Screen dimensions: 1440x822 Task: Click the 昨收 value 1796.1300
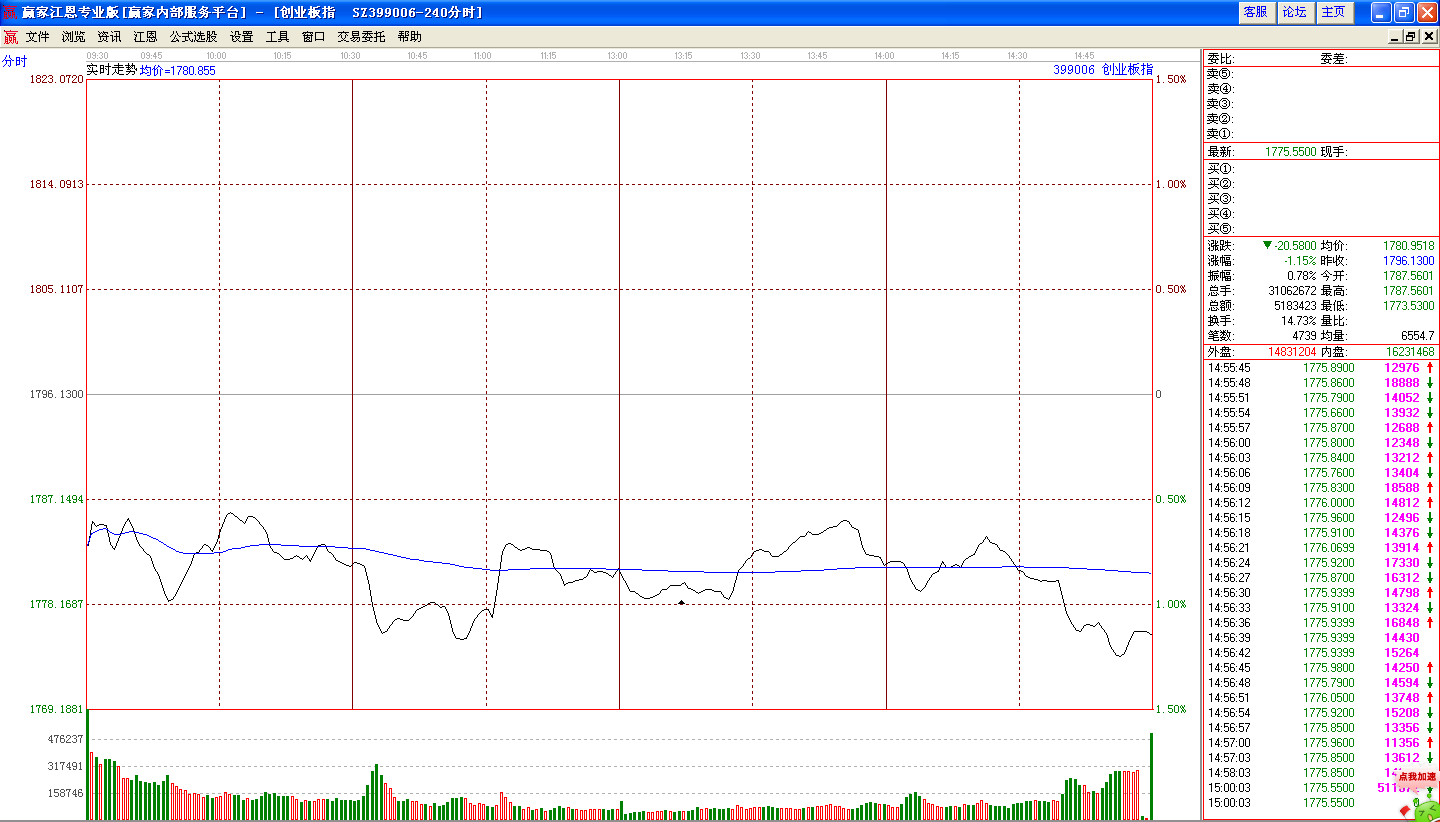[x=1408, y=260]
